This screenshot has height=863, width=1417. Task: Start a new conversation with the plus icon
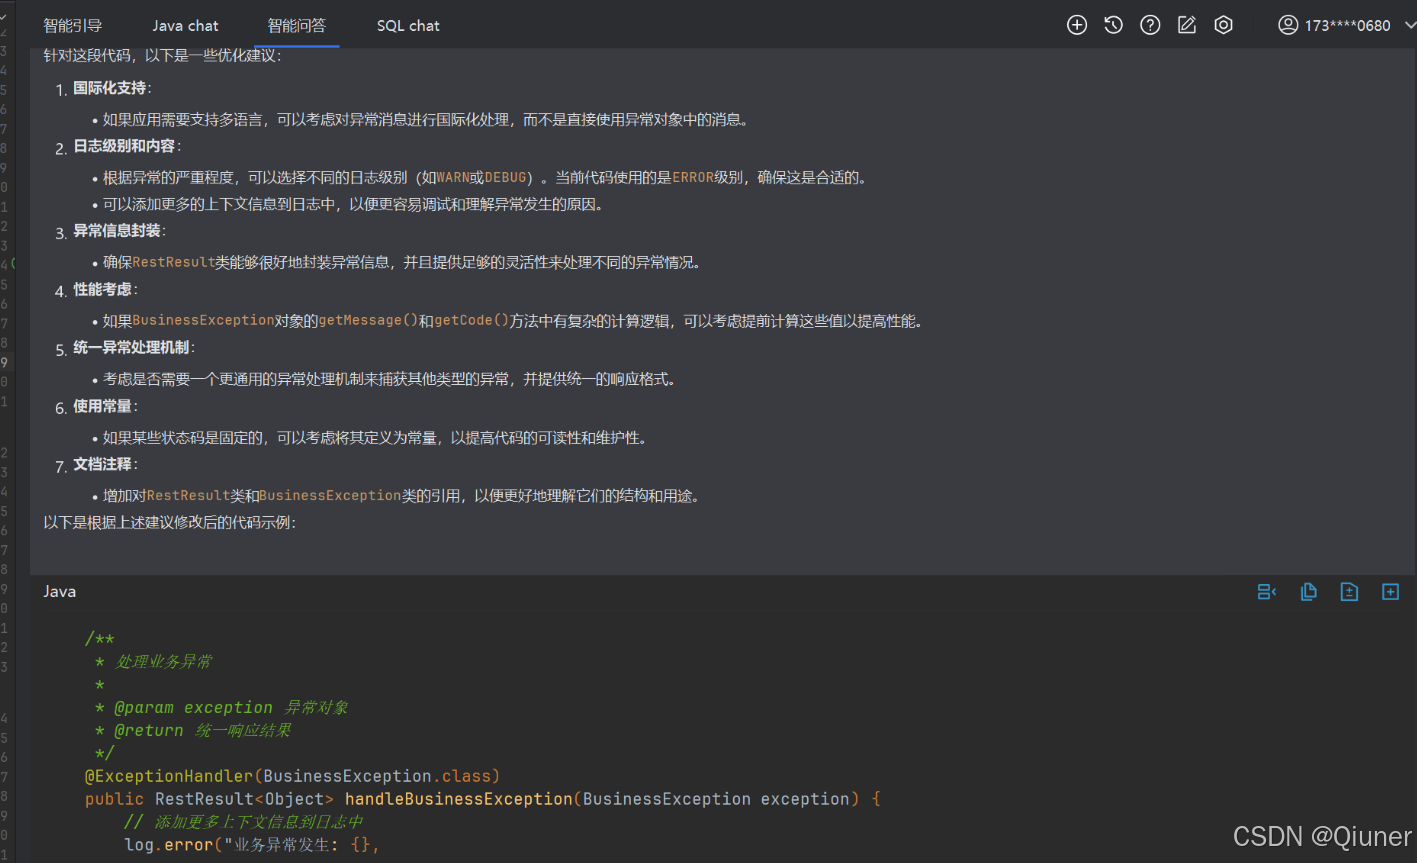click(1076, 25)
